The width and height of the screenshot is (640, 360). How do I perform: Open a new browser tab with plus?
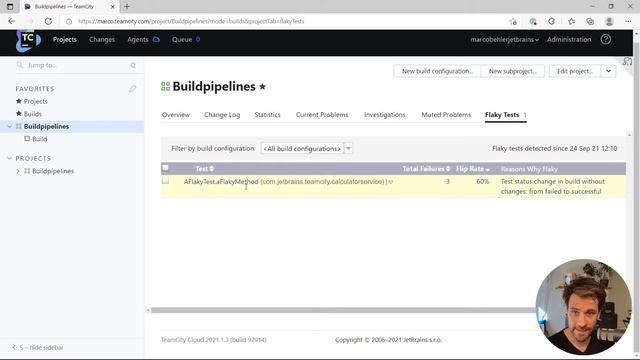point(127,7)
